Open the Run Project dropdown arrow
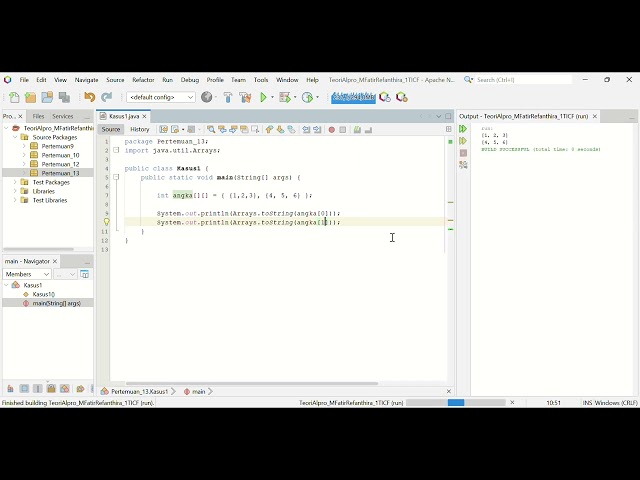Screen dimensions: 640x480 click(x=272, y=97)
